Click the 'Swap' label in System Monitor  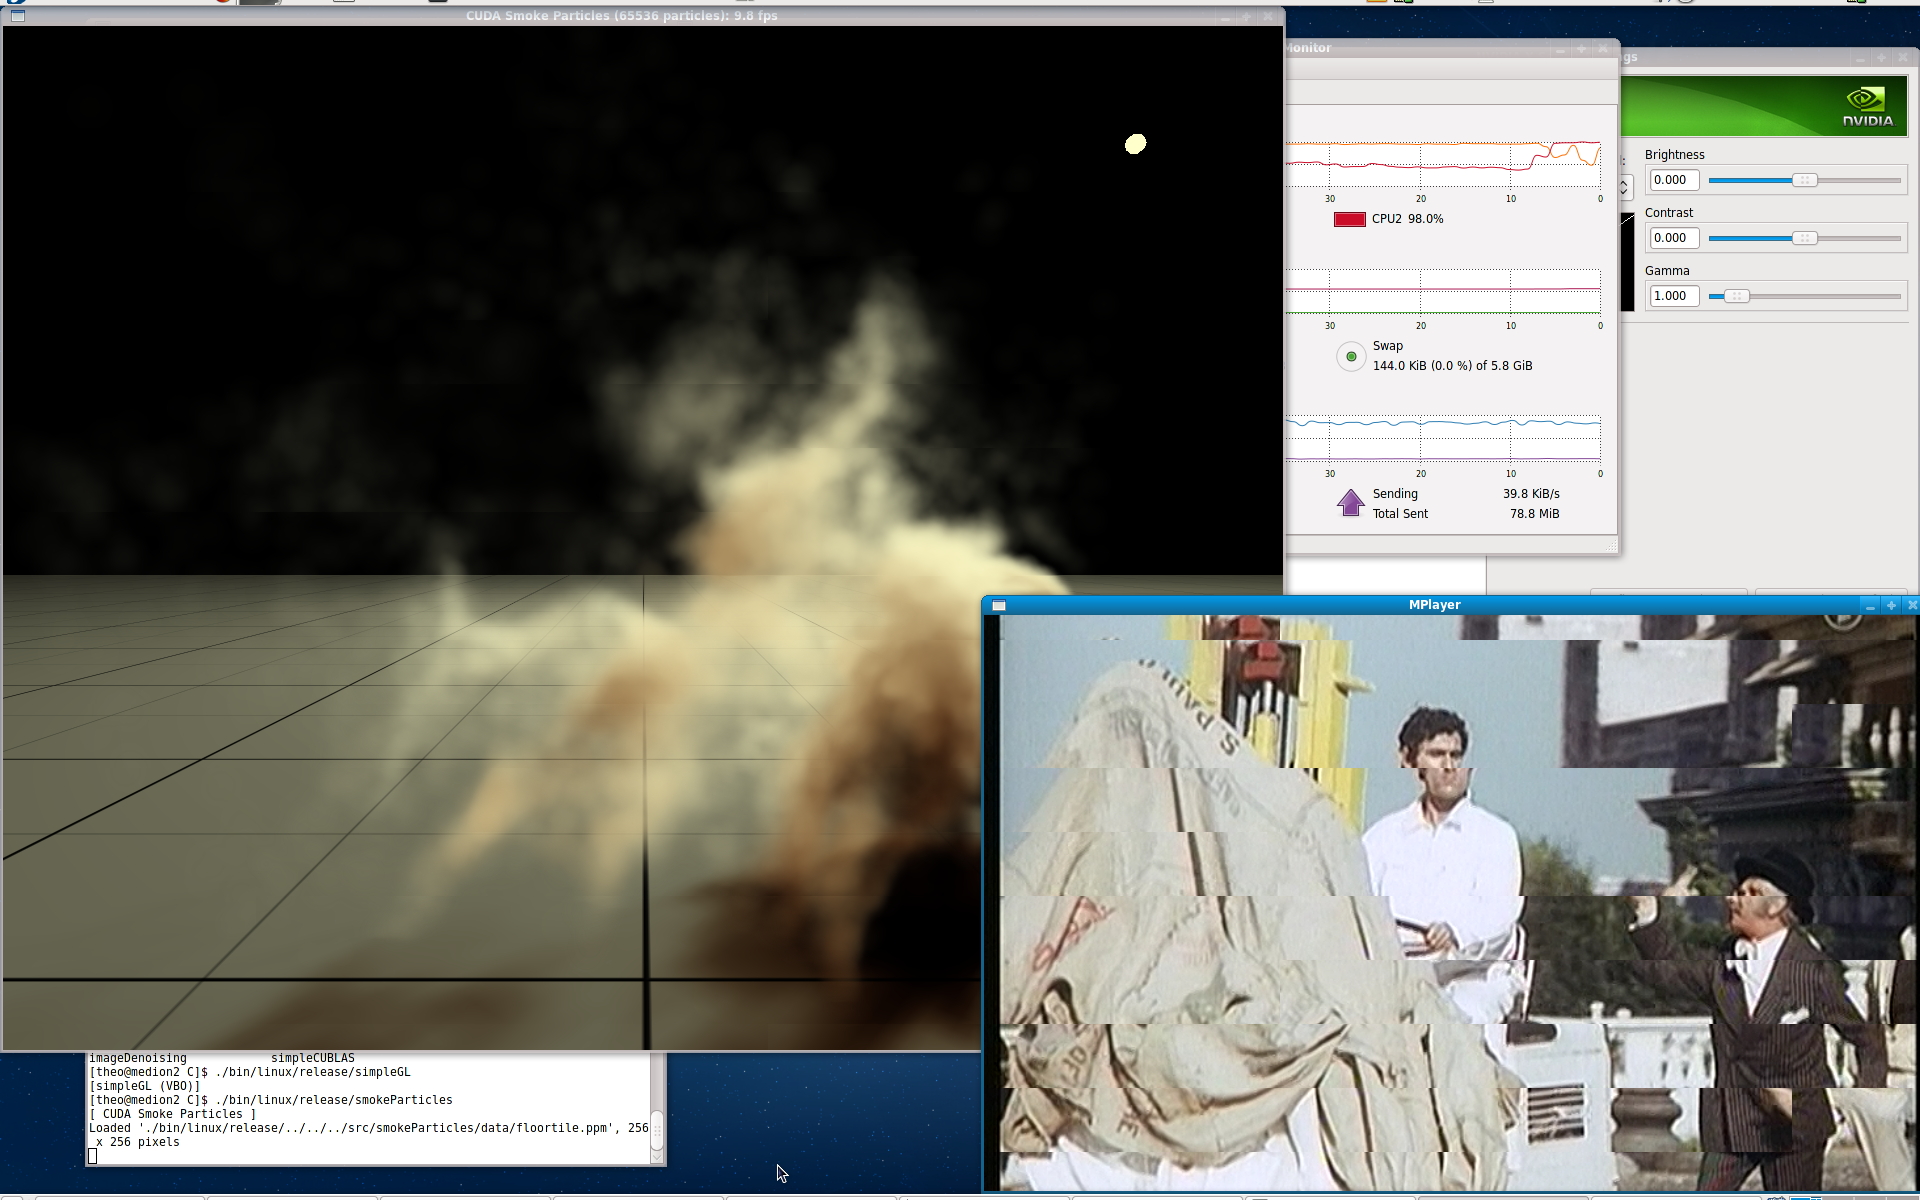pos(1387,346)
